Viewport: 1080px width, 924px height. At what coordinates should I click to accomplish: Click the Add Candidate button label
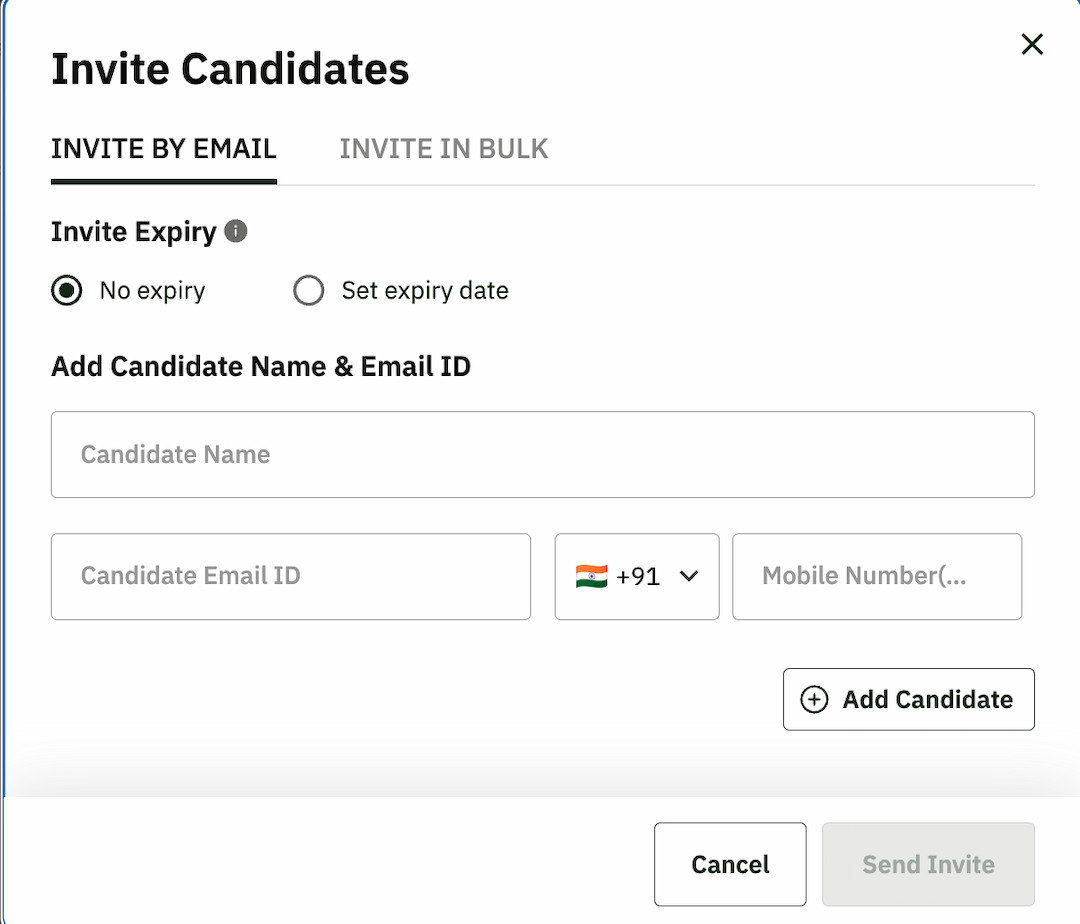click(x=927, y=700)
